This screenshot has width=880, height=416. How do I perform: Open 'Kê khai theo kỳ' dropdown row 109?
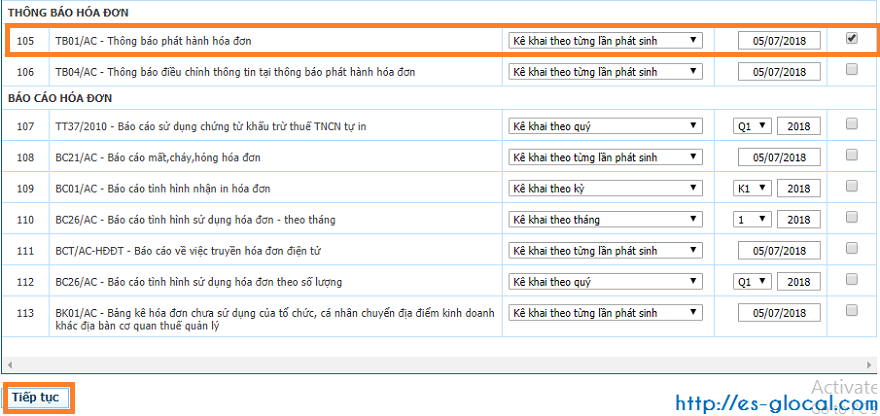tap(605, 188)
